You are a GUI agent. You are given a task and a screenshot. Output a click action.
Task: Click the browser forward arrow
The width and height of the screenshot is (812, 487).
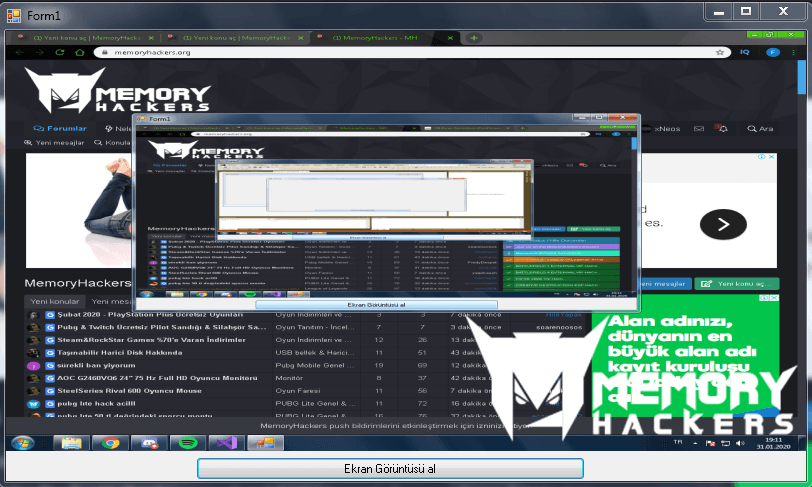tap(40, 52)
